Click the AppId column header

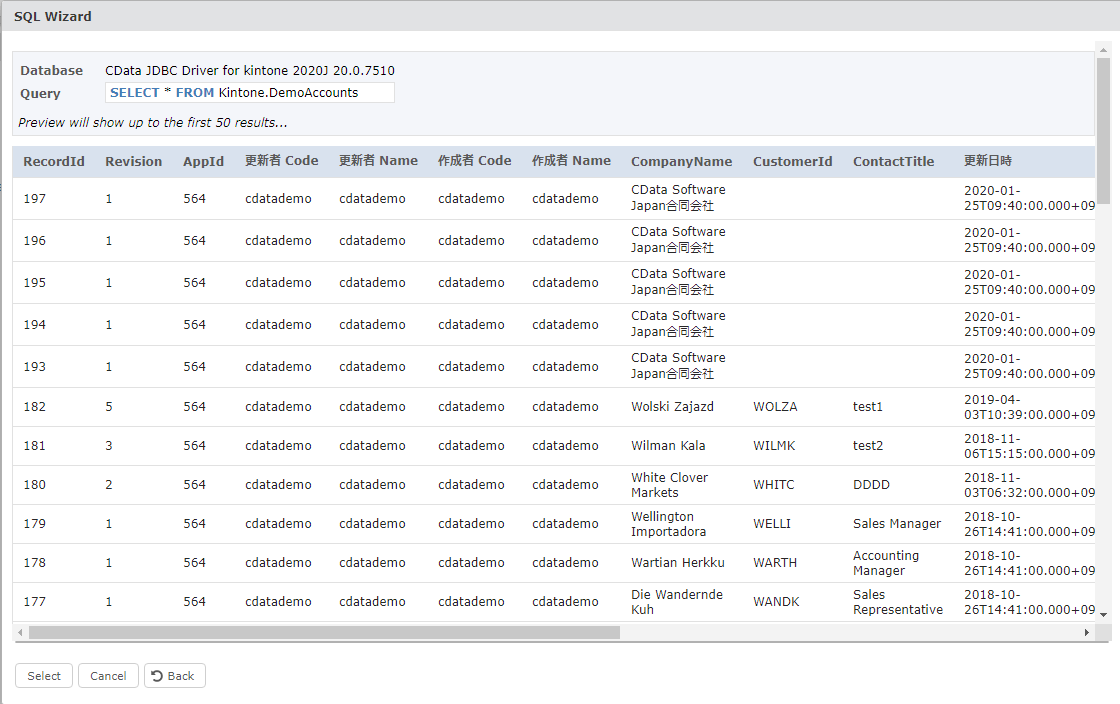pos(203,162)
